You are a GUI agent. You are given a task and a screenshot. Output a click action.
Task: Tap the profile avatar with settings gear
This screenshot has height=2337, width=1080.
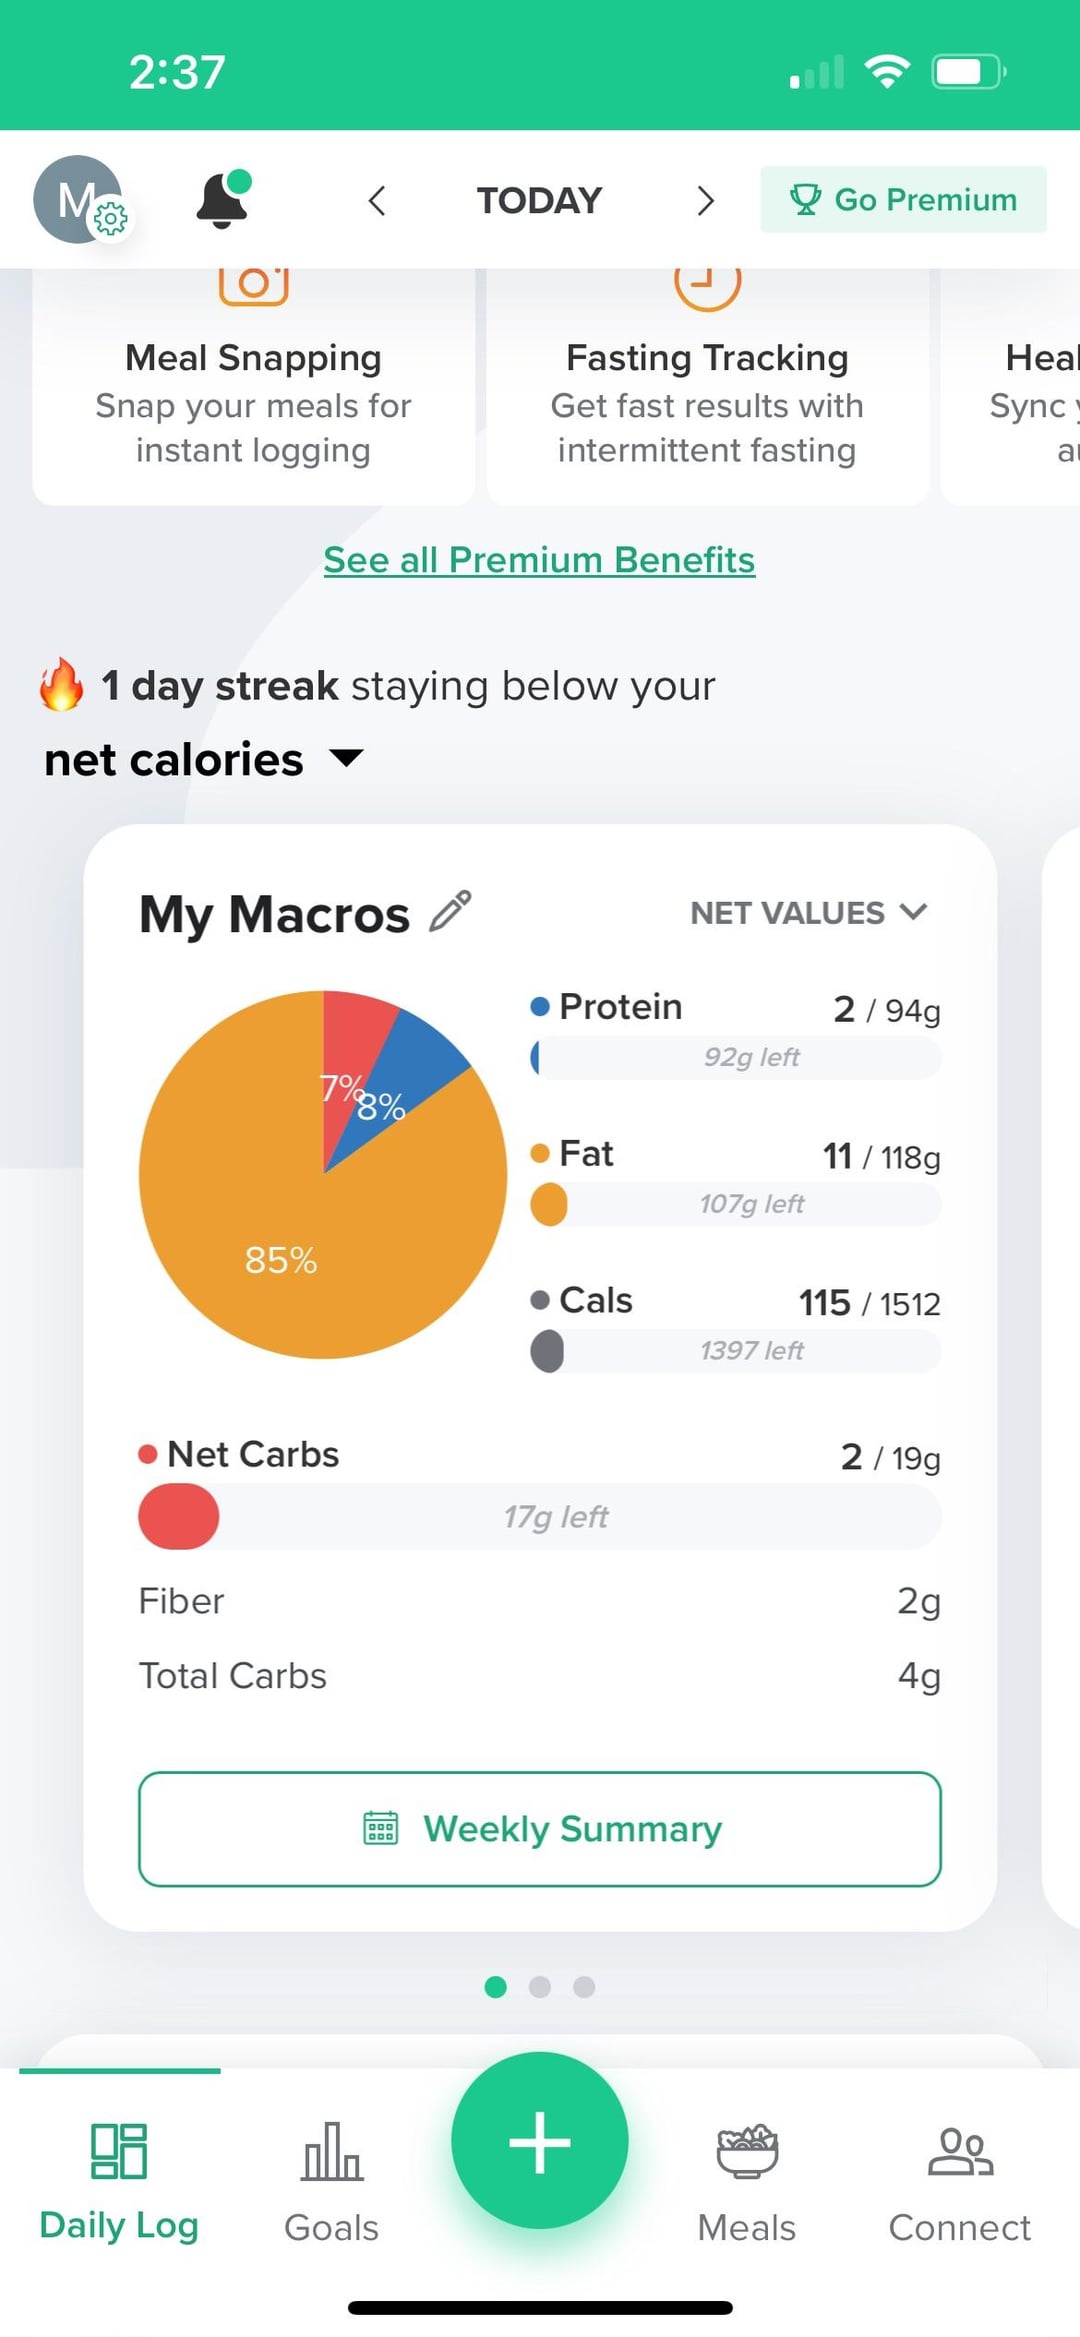click(80, 200)
